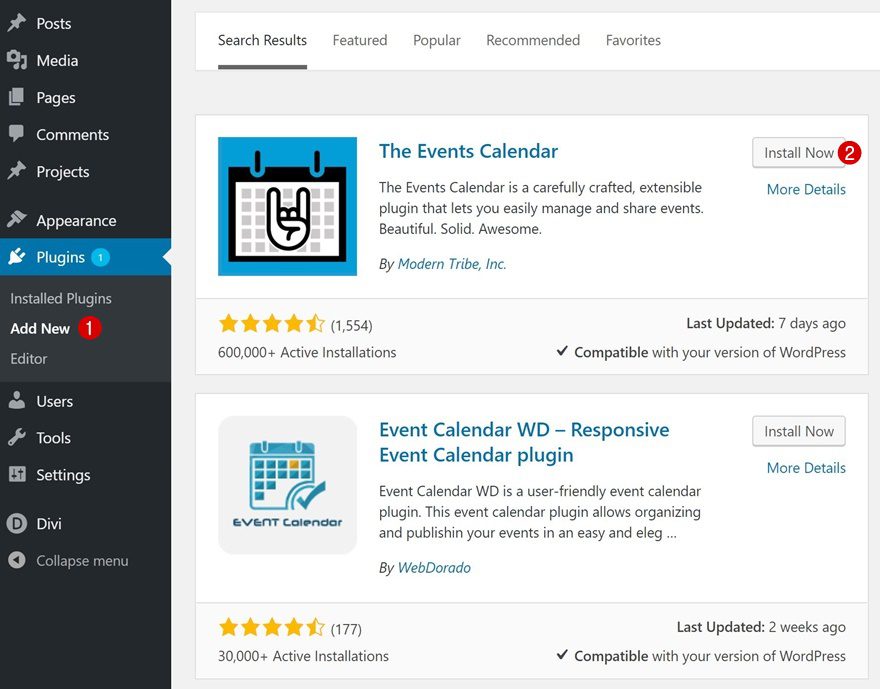The height and width of the screenshot is (689, 880).
Task: View More Details for The Events Calendar
Action: pos(806,189)
